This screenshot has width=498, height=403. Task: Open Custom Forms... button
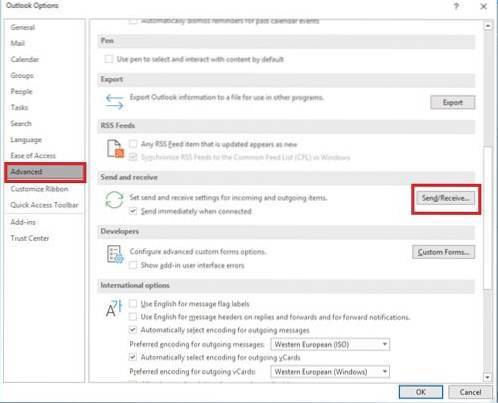pyautogui.click(x=443, y=252)
